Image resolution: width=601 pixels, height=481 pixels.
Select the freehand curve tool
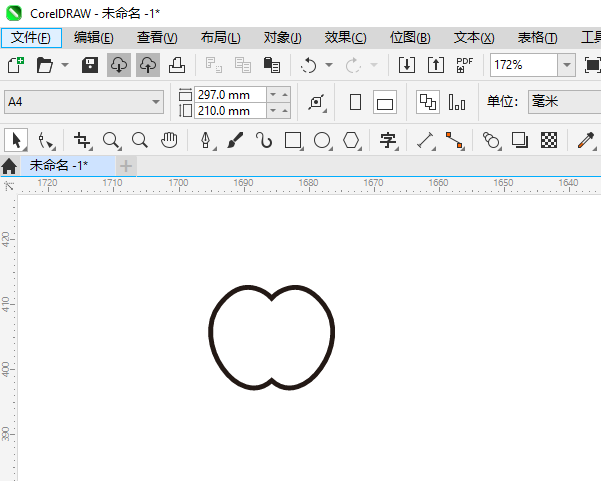(264, 141)
